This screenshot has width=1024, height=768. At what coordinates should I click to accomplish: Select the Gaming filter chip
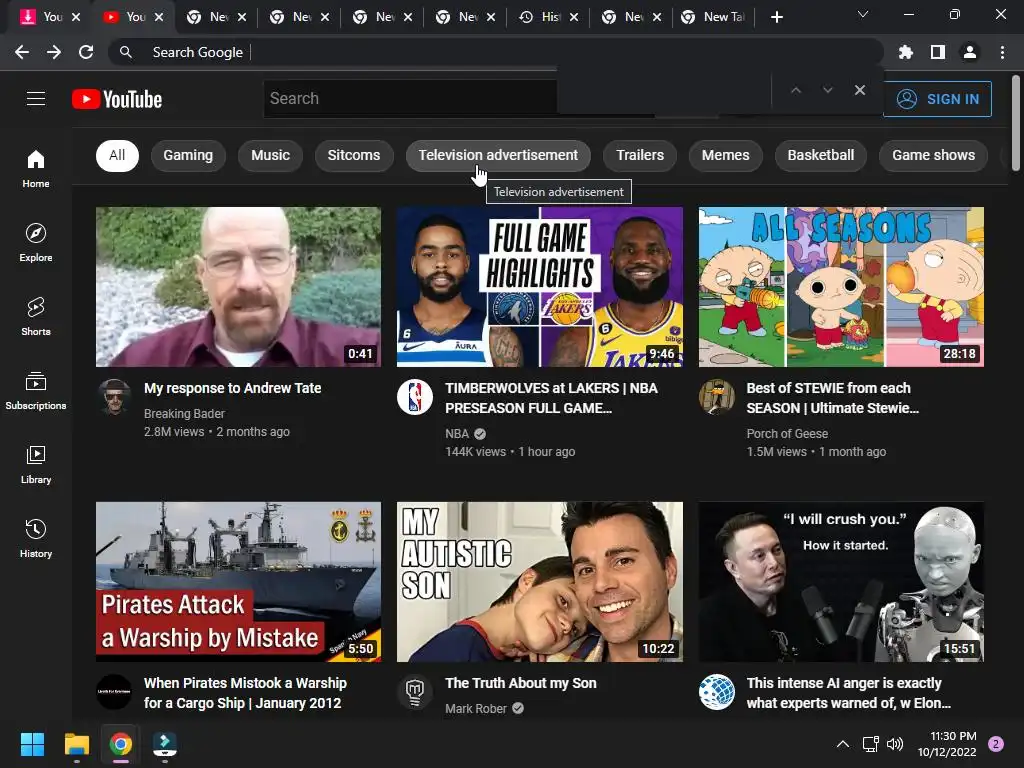(188, 155)
